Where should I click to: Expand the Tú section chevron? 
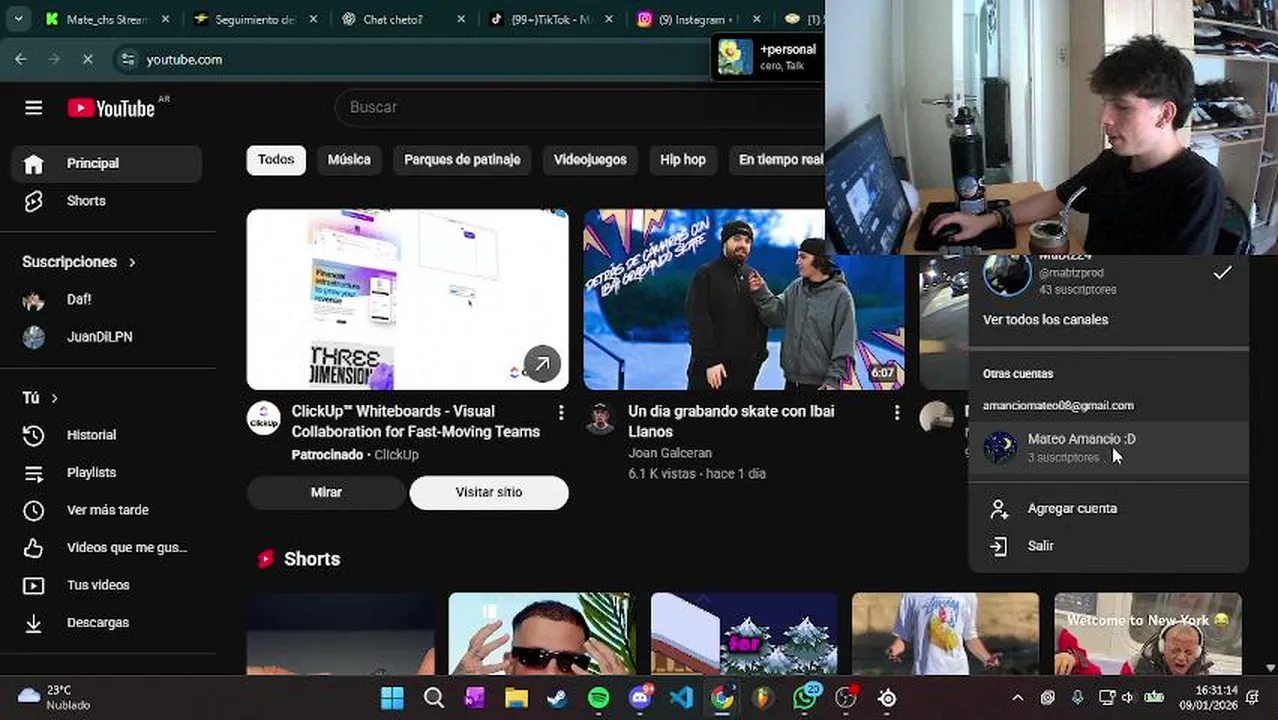pos(54,398)
